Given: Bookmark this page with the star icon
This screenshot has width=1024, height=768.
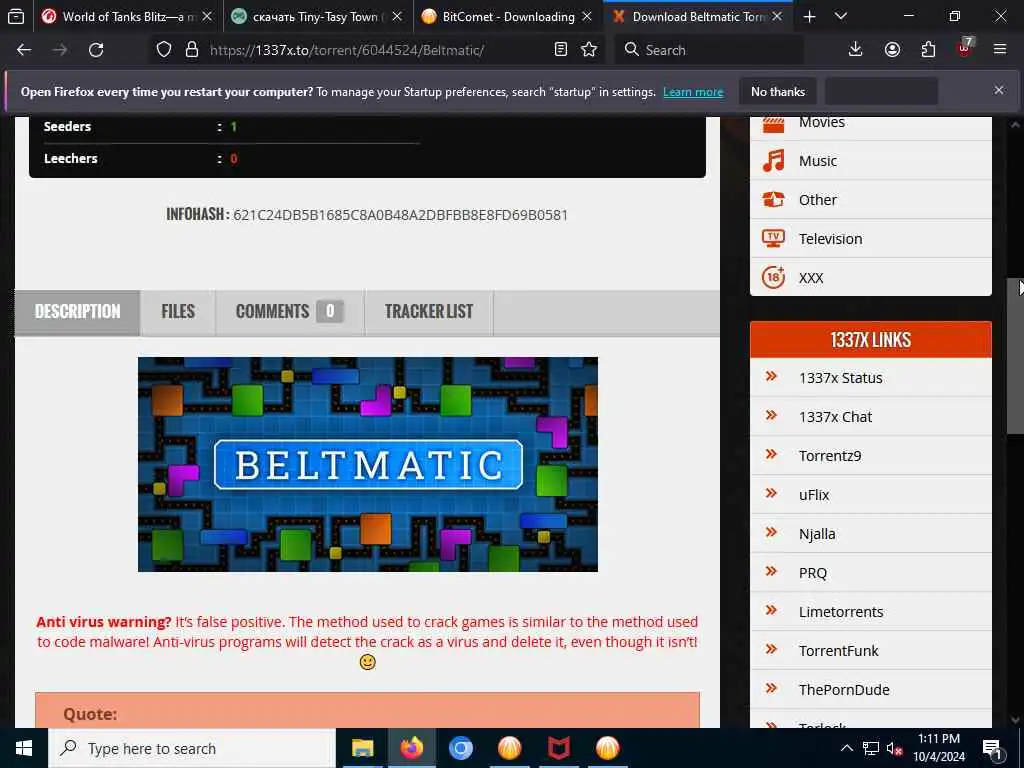Looking at the screenshot, I should [589, 50].
